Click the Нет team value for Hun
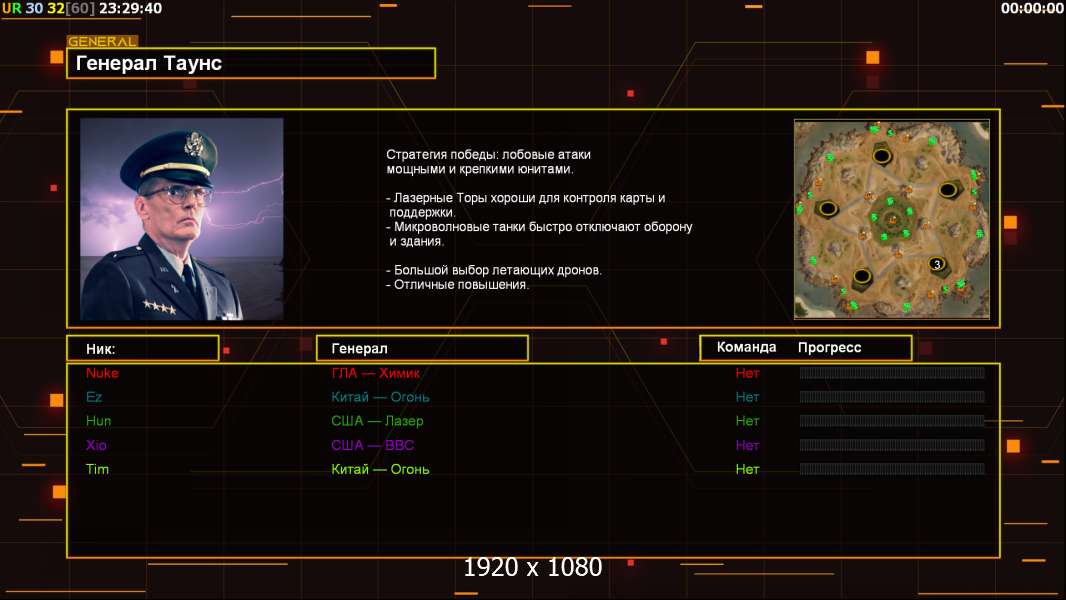Screen dimensions: 1066x600 click(x=747, y=421)
